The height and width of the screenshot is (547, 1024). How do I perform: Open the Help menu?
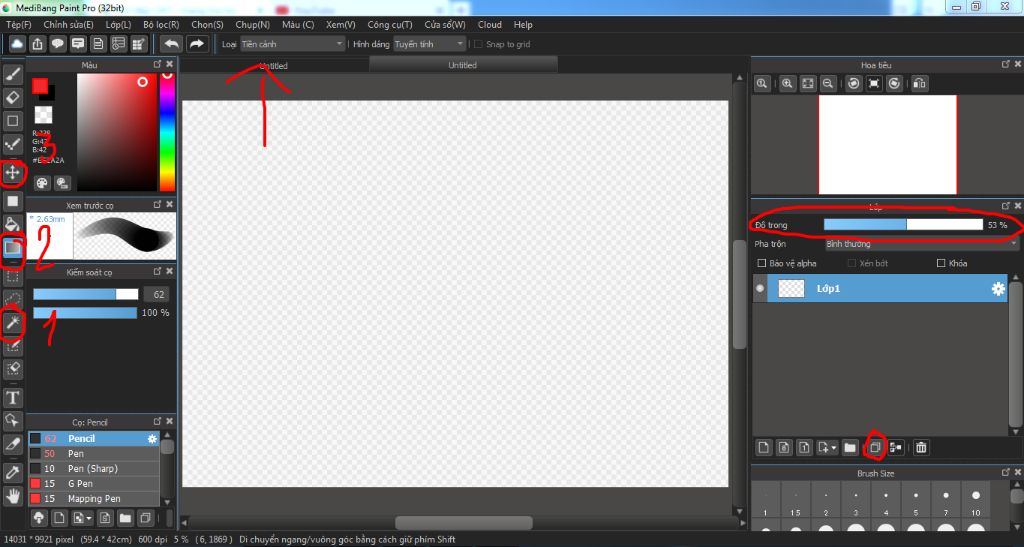click(x=523, y=25)
